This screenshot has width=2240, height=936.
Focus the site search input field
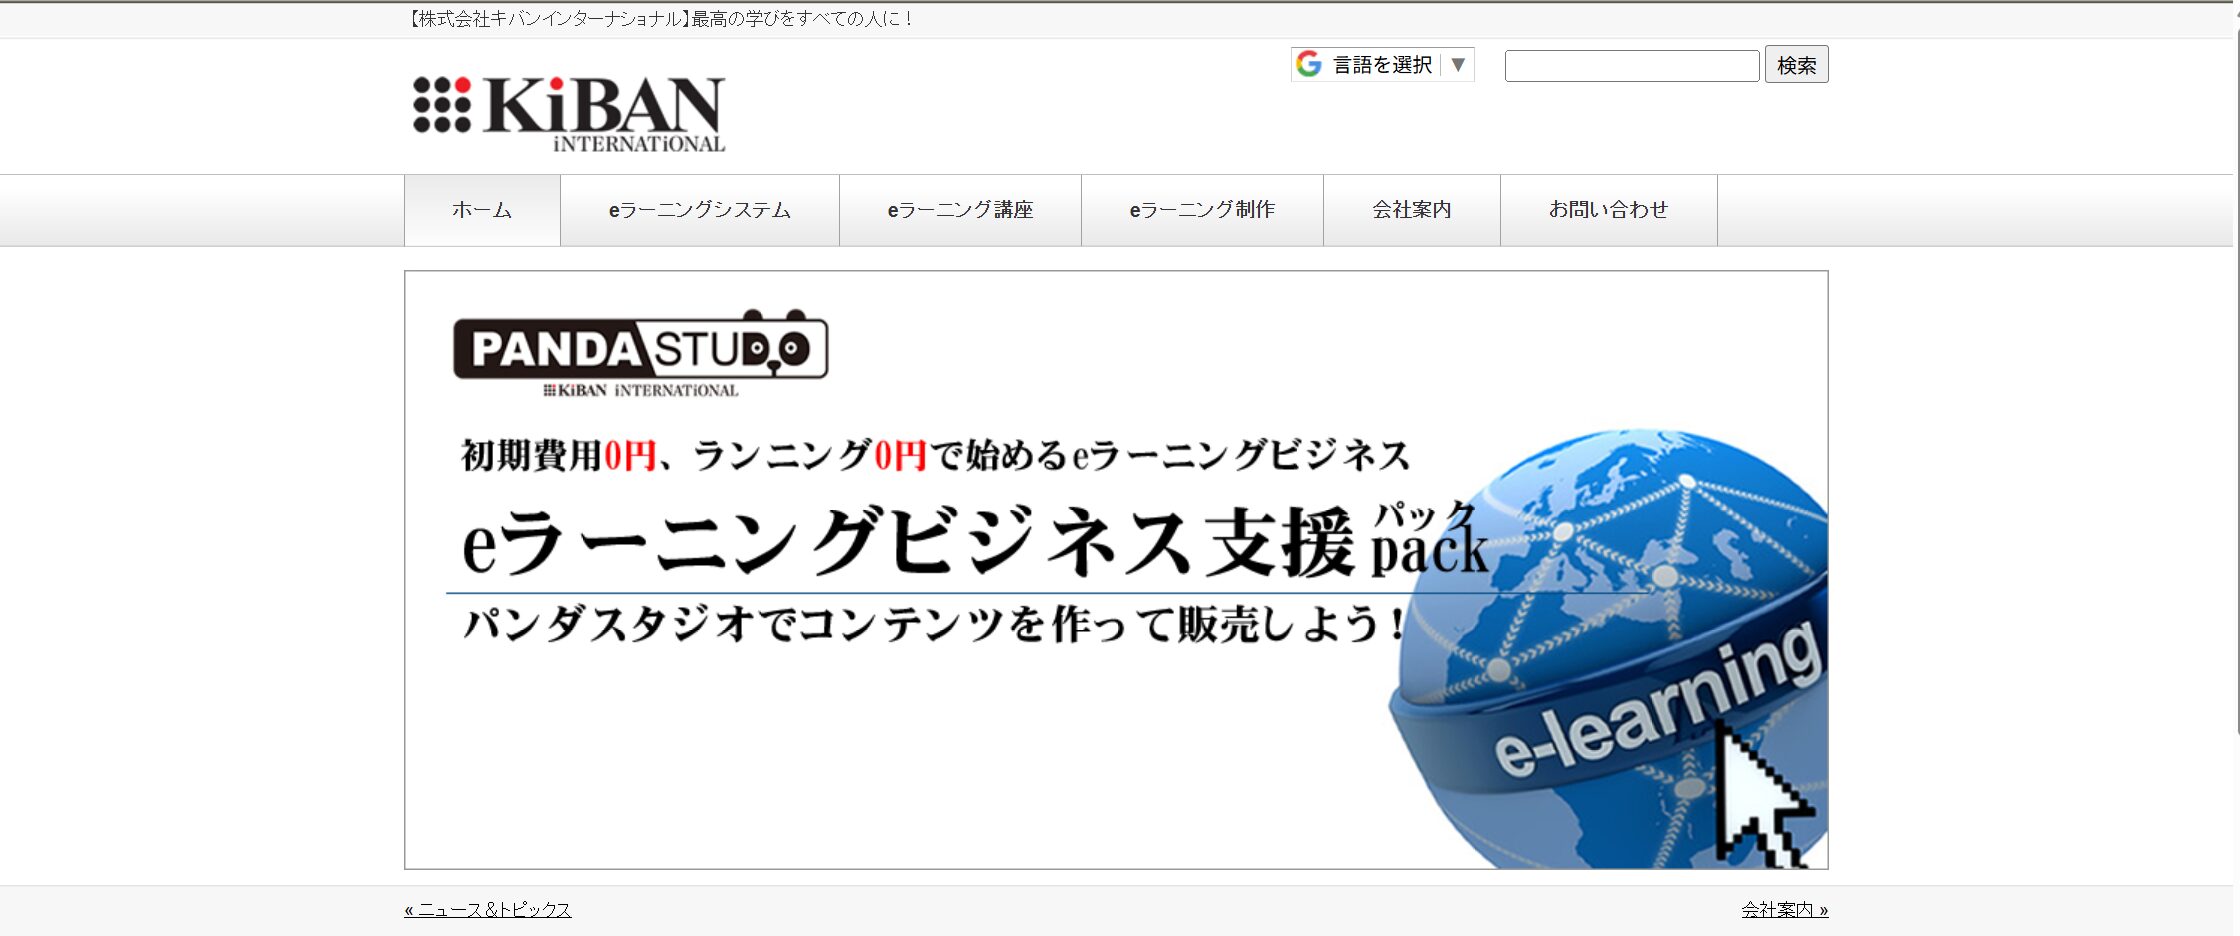[x=1632, y=66]
